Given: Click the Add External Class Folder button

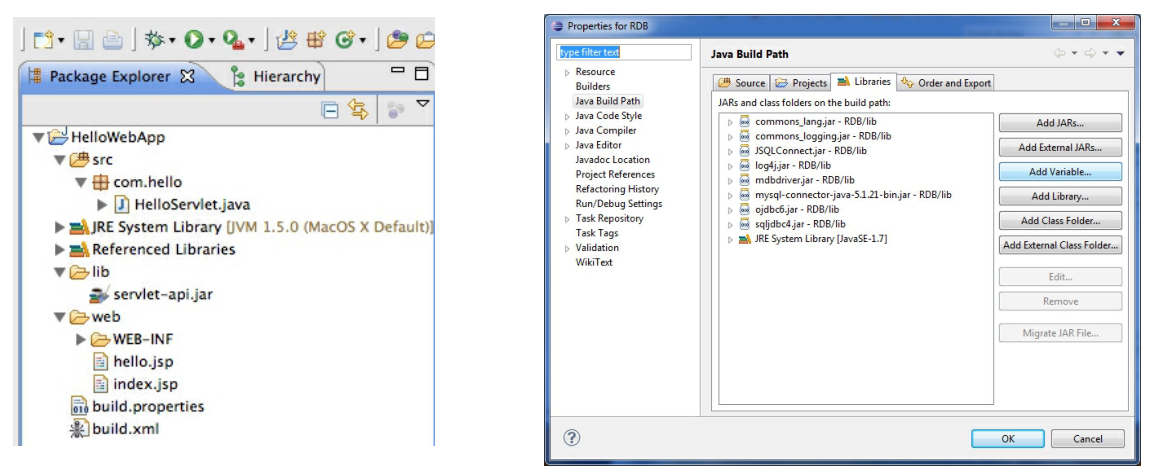Looking at the screenshot, I should (1060, 245).
